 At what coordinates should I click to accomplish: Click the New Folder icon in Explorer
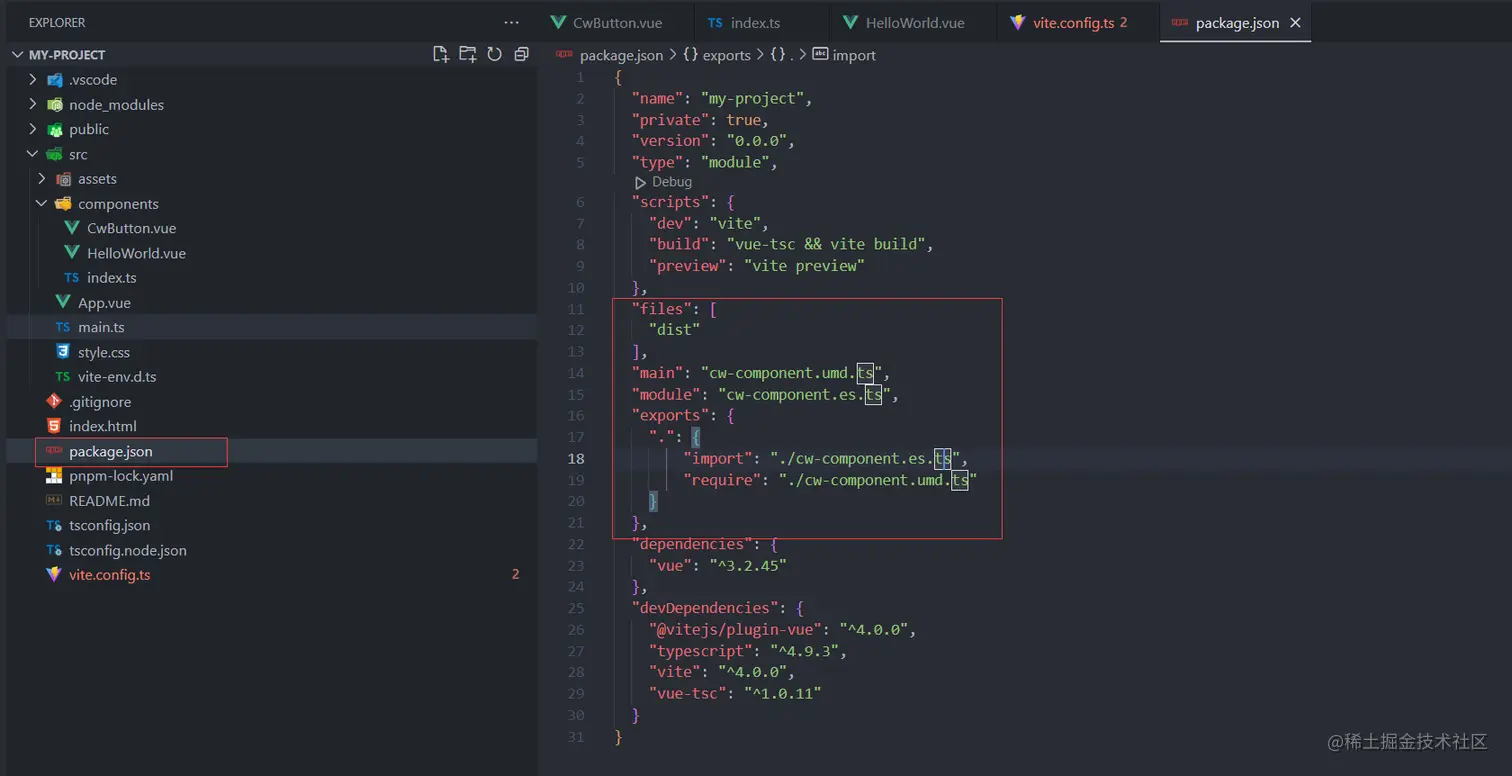467,54
